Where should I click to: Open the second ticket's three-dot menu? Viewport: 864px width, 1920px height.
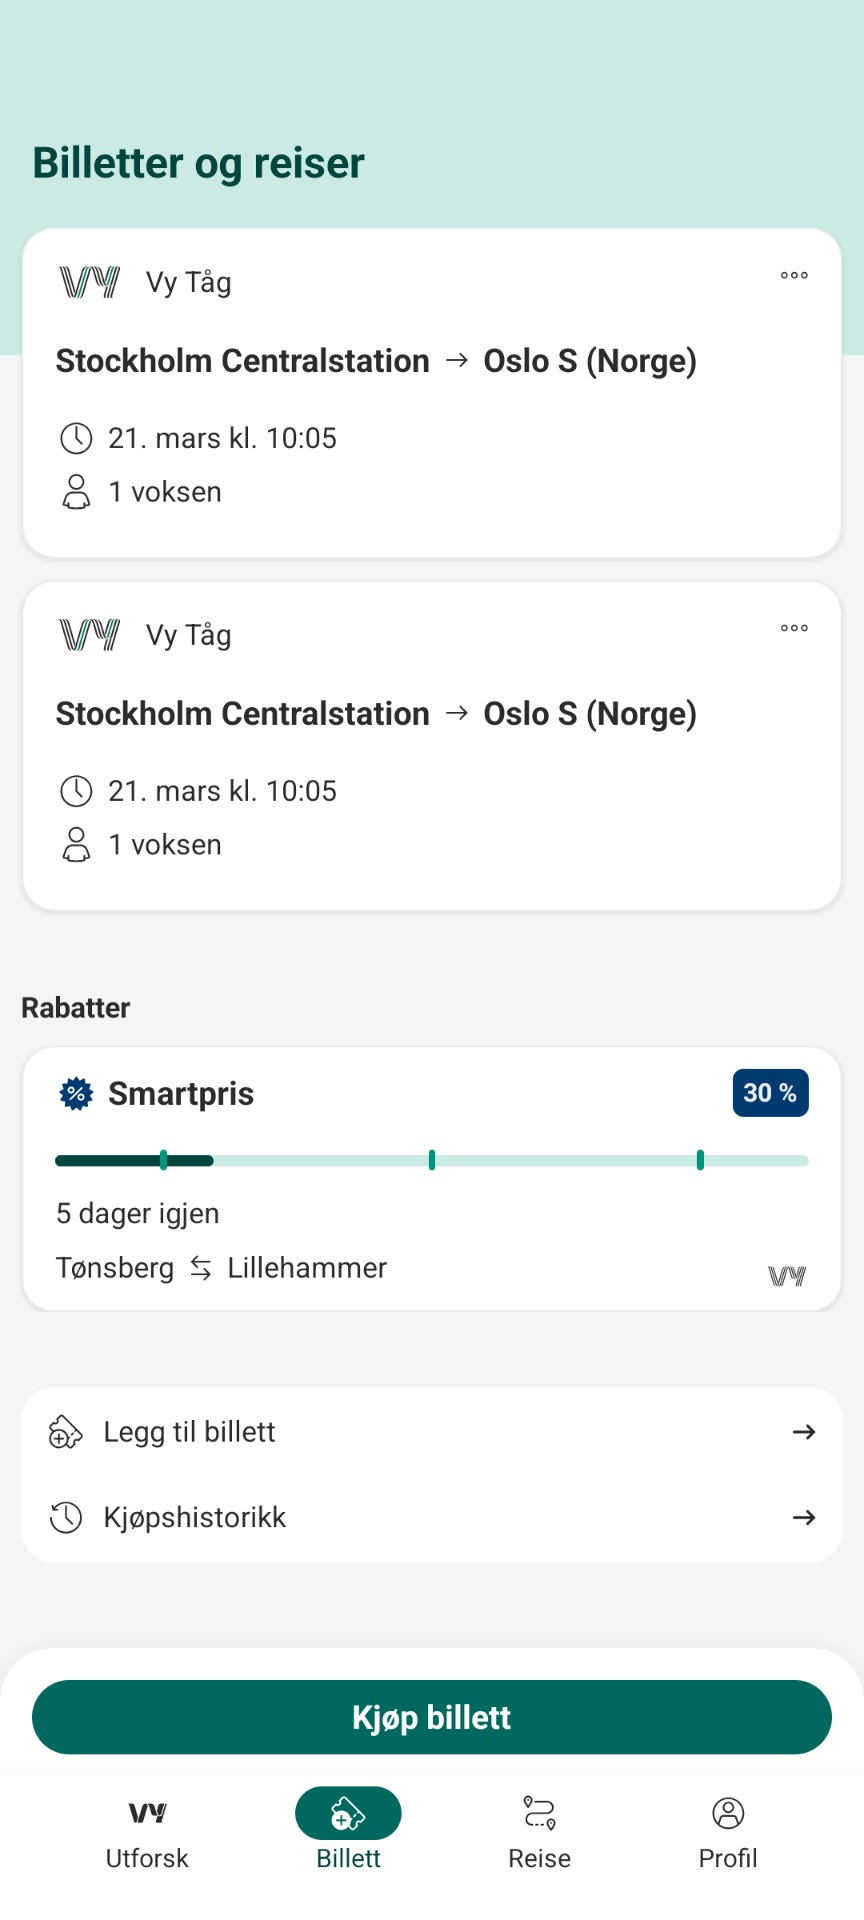pos(794,628)
